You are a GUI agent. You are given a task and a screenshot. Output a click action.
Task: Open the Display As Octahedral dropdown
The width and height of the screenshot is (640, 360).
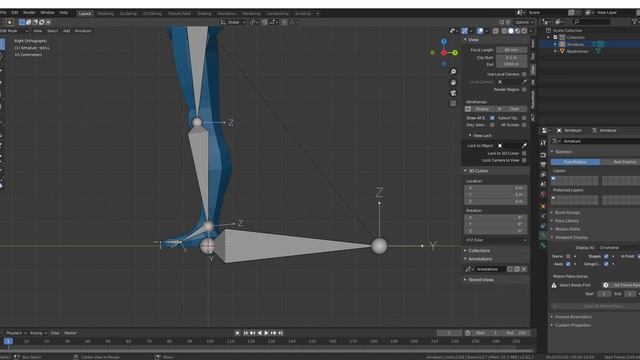[619, 247]
